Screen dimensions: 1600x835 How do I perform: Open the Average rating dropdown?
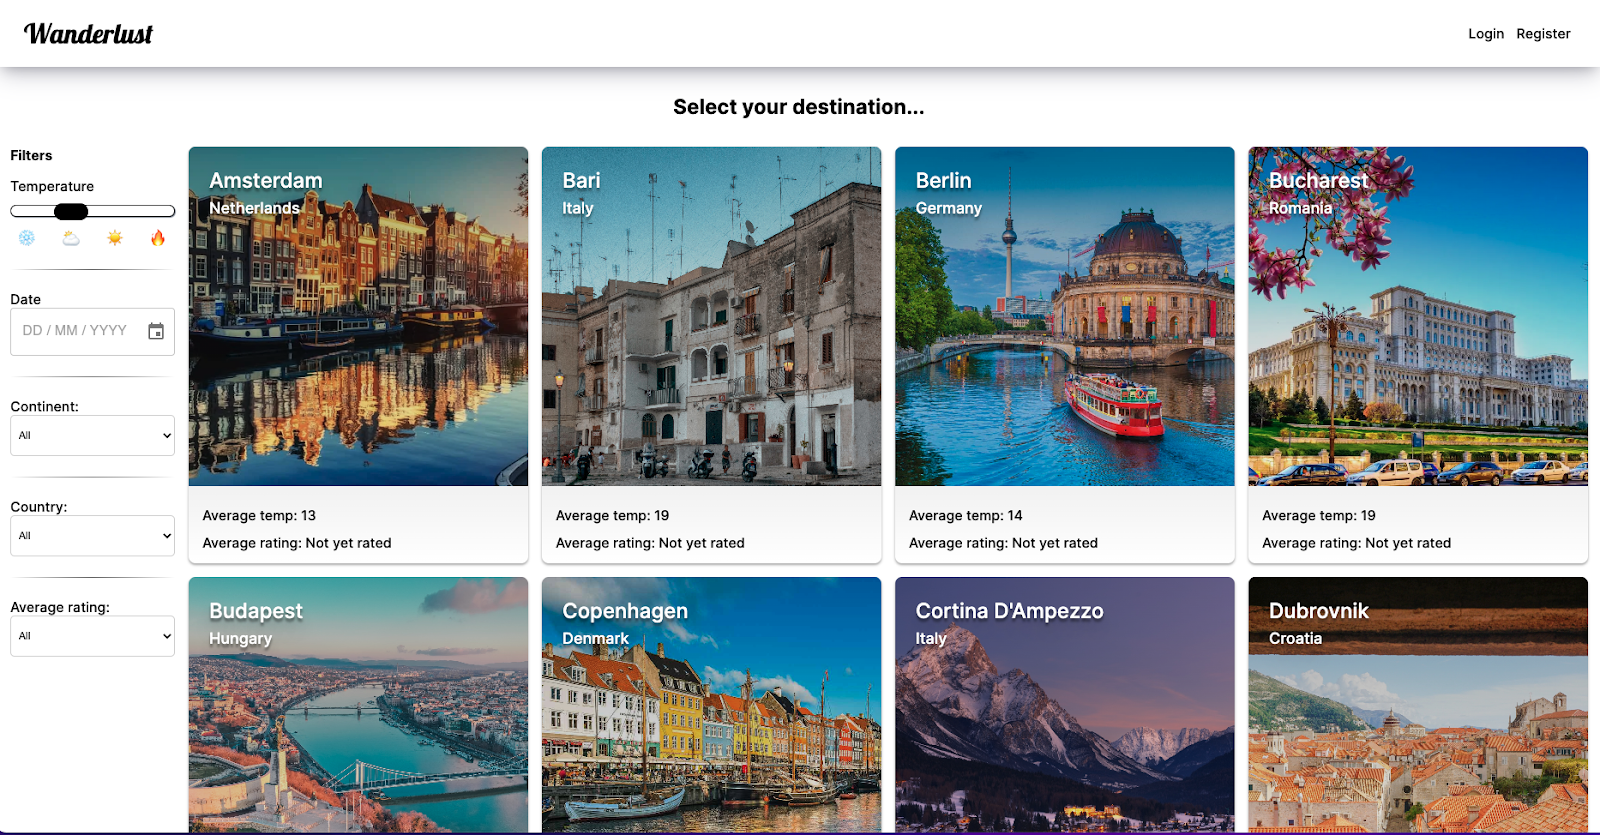click(x=92, y=636)
